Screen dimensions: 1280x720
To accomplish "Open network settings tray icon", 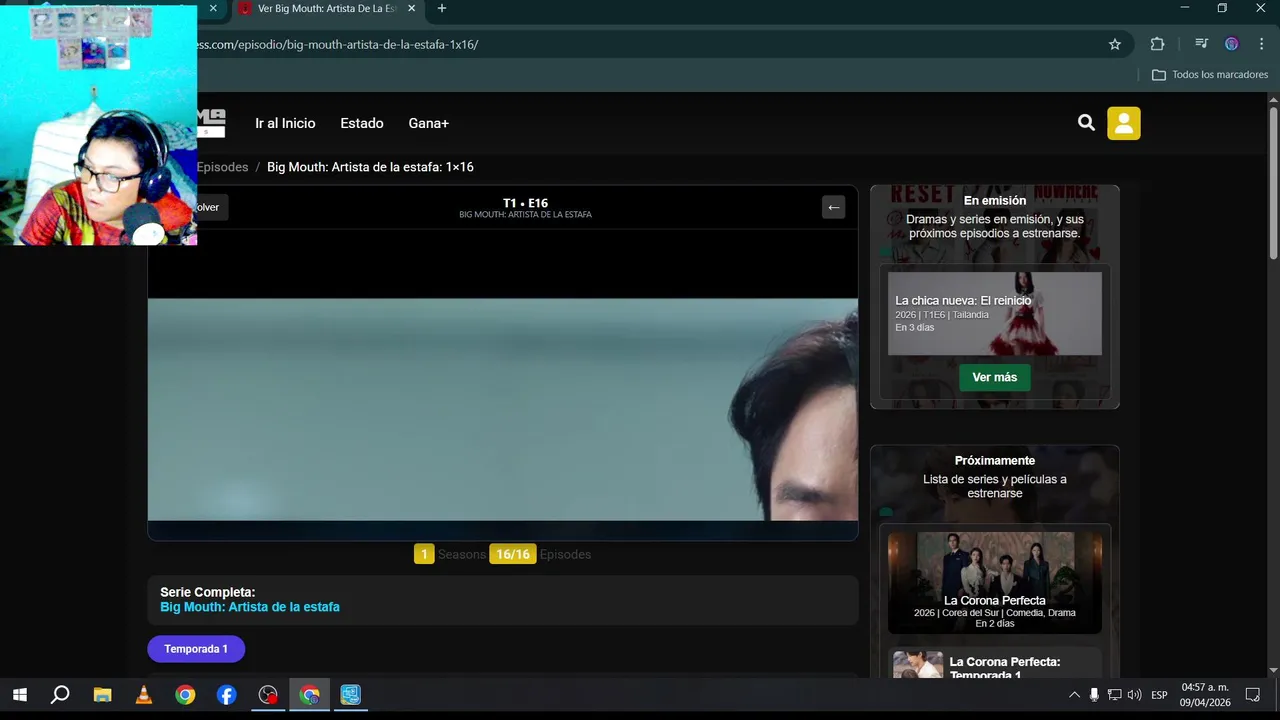I will click(1114, 695).
